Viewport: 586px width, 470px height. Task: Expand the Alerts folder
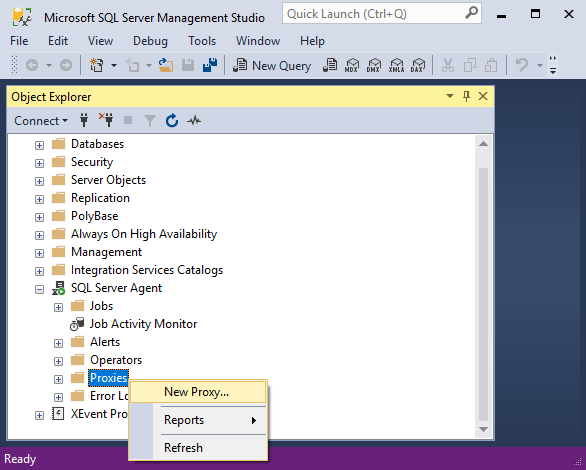pyautogui.click(x=58, y=343)
